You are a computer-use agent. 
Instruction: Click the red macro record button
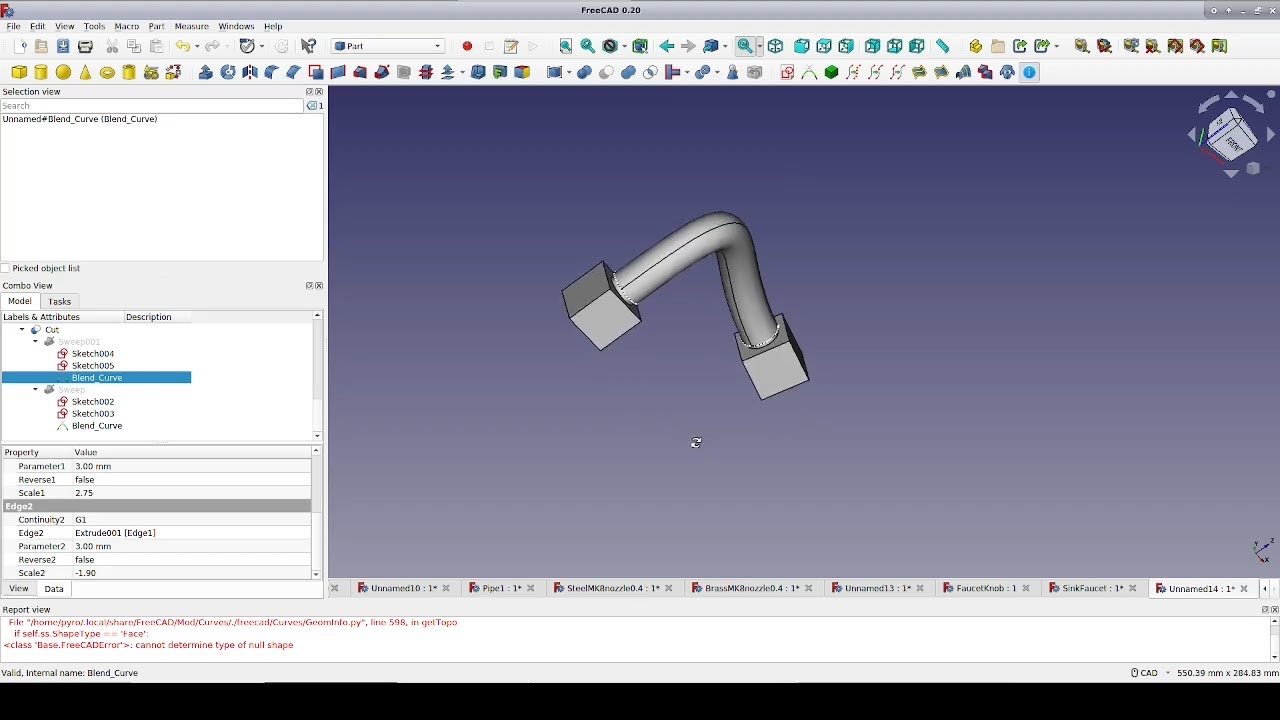tap(467, 46)
